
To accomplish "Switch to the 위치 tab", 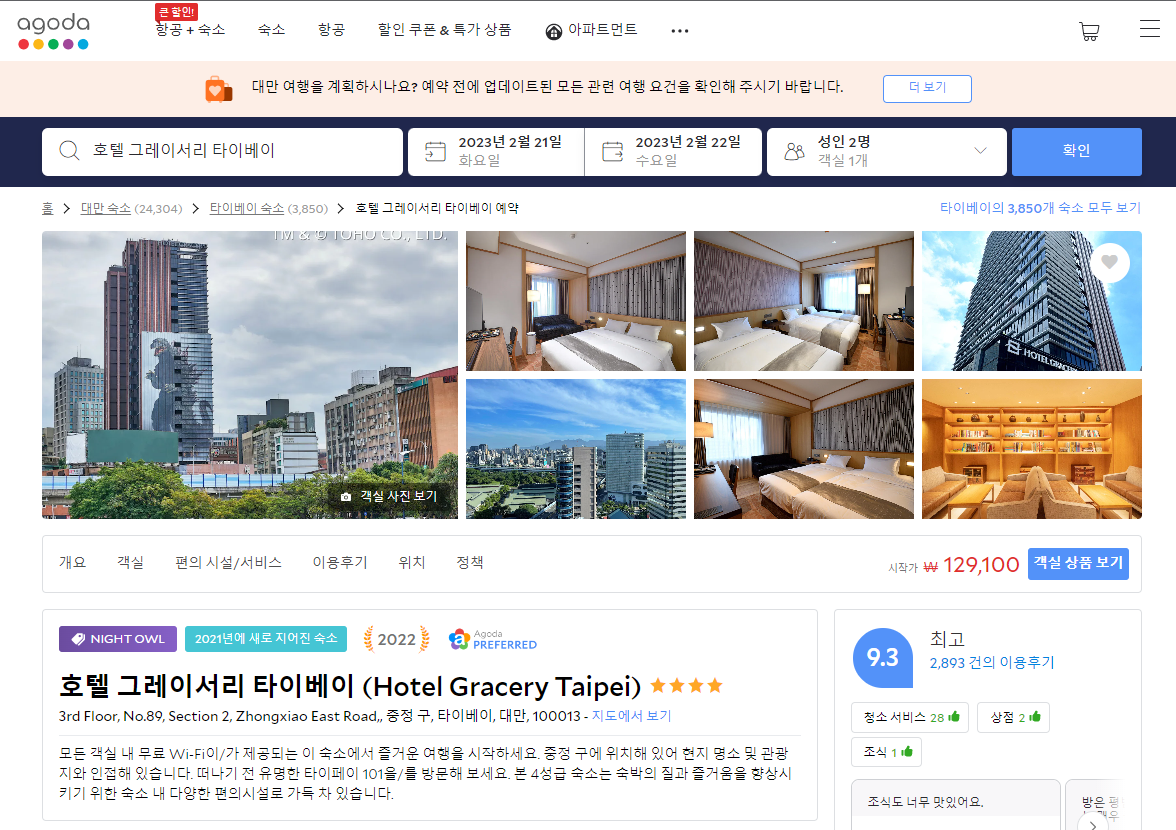I will pos(412,562).
